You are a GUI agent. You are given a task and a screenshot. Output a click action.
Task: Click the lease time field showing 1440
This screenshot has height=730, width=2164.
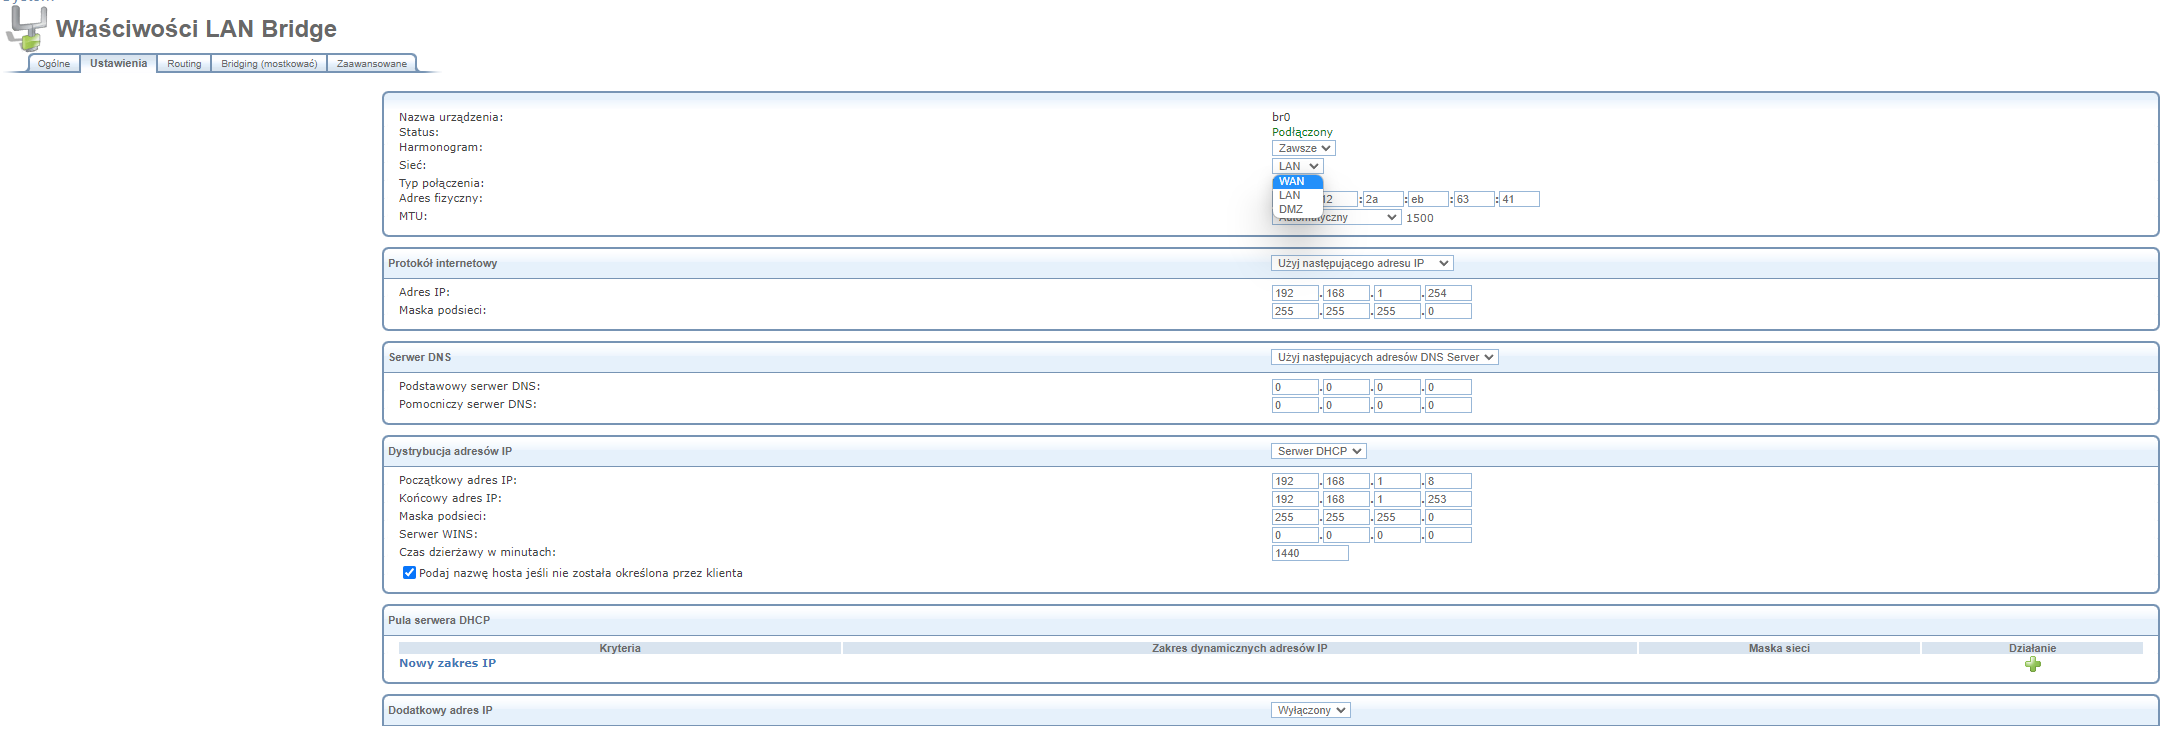point(1310,553)
